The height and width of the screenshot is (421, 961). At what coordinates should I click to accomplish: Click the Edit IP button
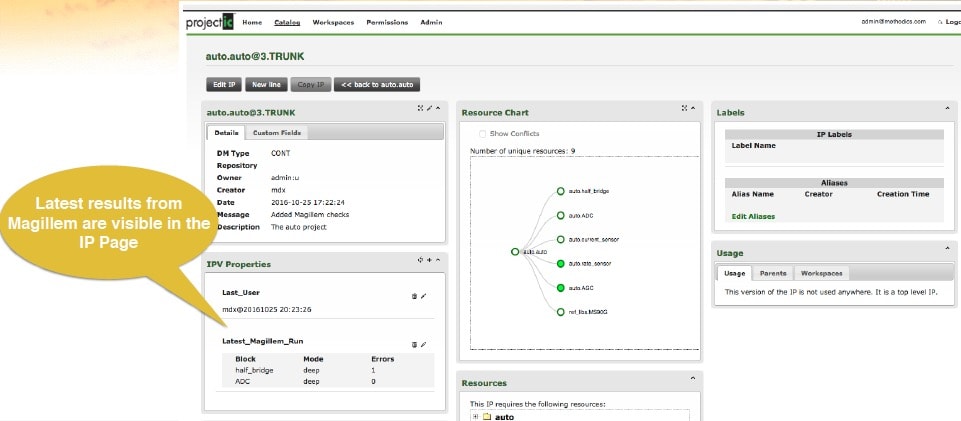tap(224, 85)
